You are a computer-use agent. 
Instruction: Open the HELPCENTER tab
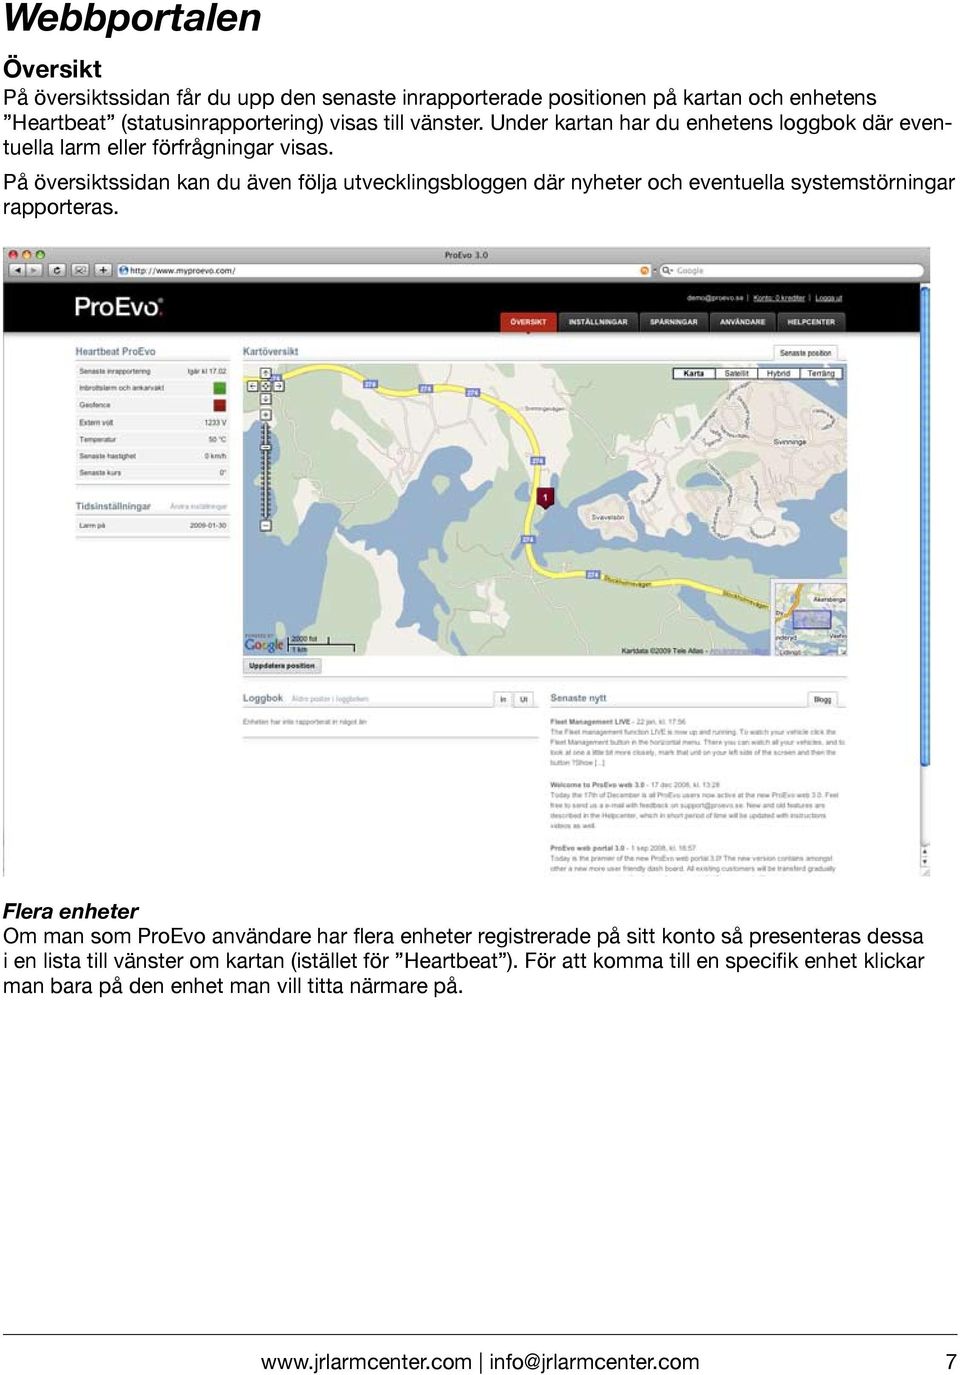click(811, 322)
